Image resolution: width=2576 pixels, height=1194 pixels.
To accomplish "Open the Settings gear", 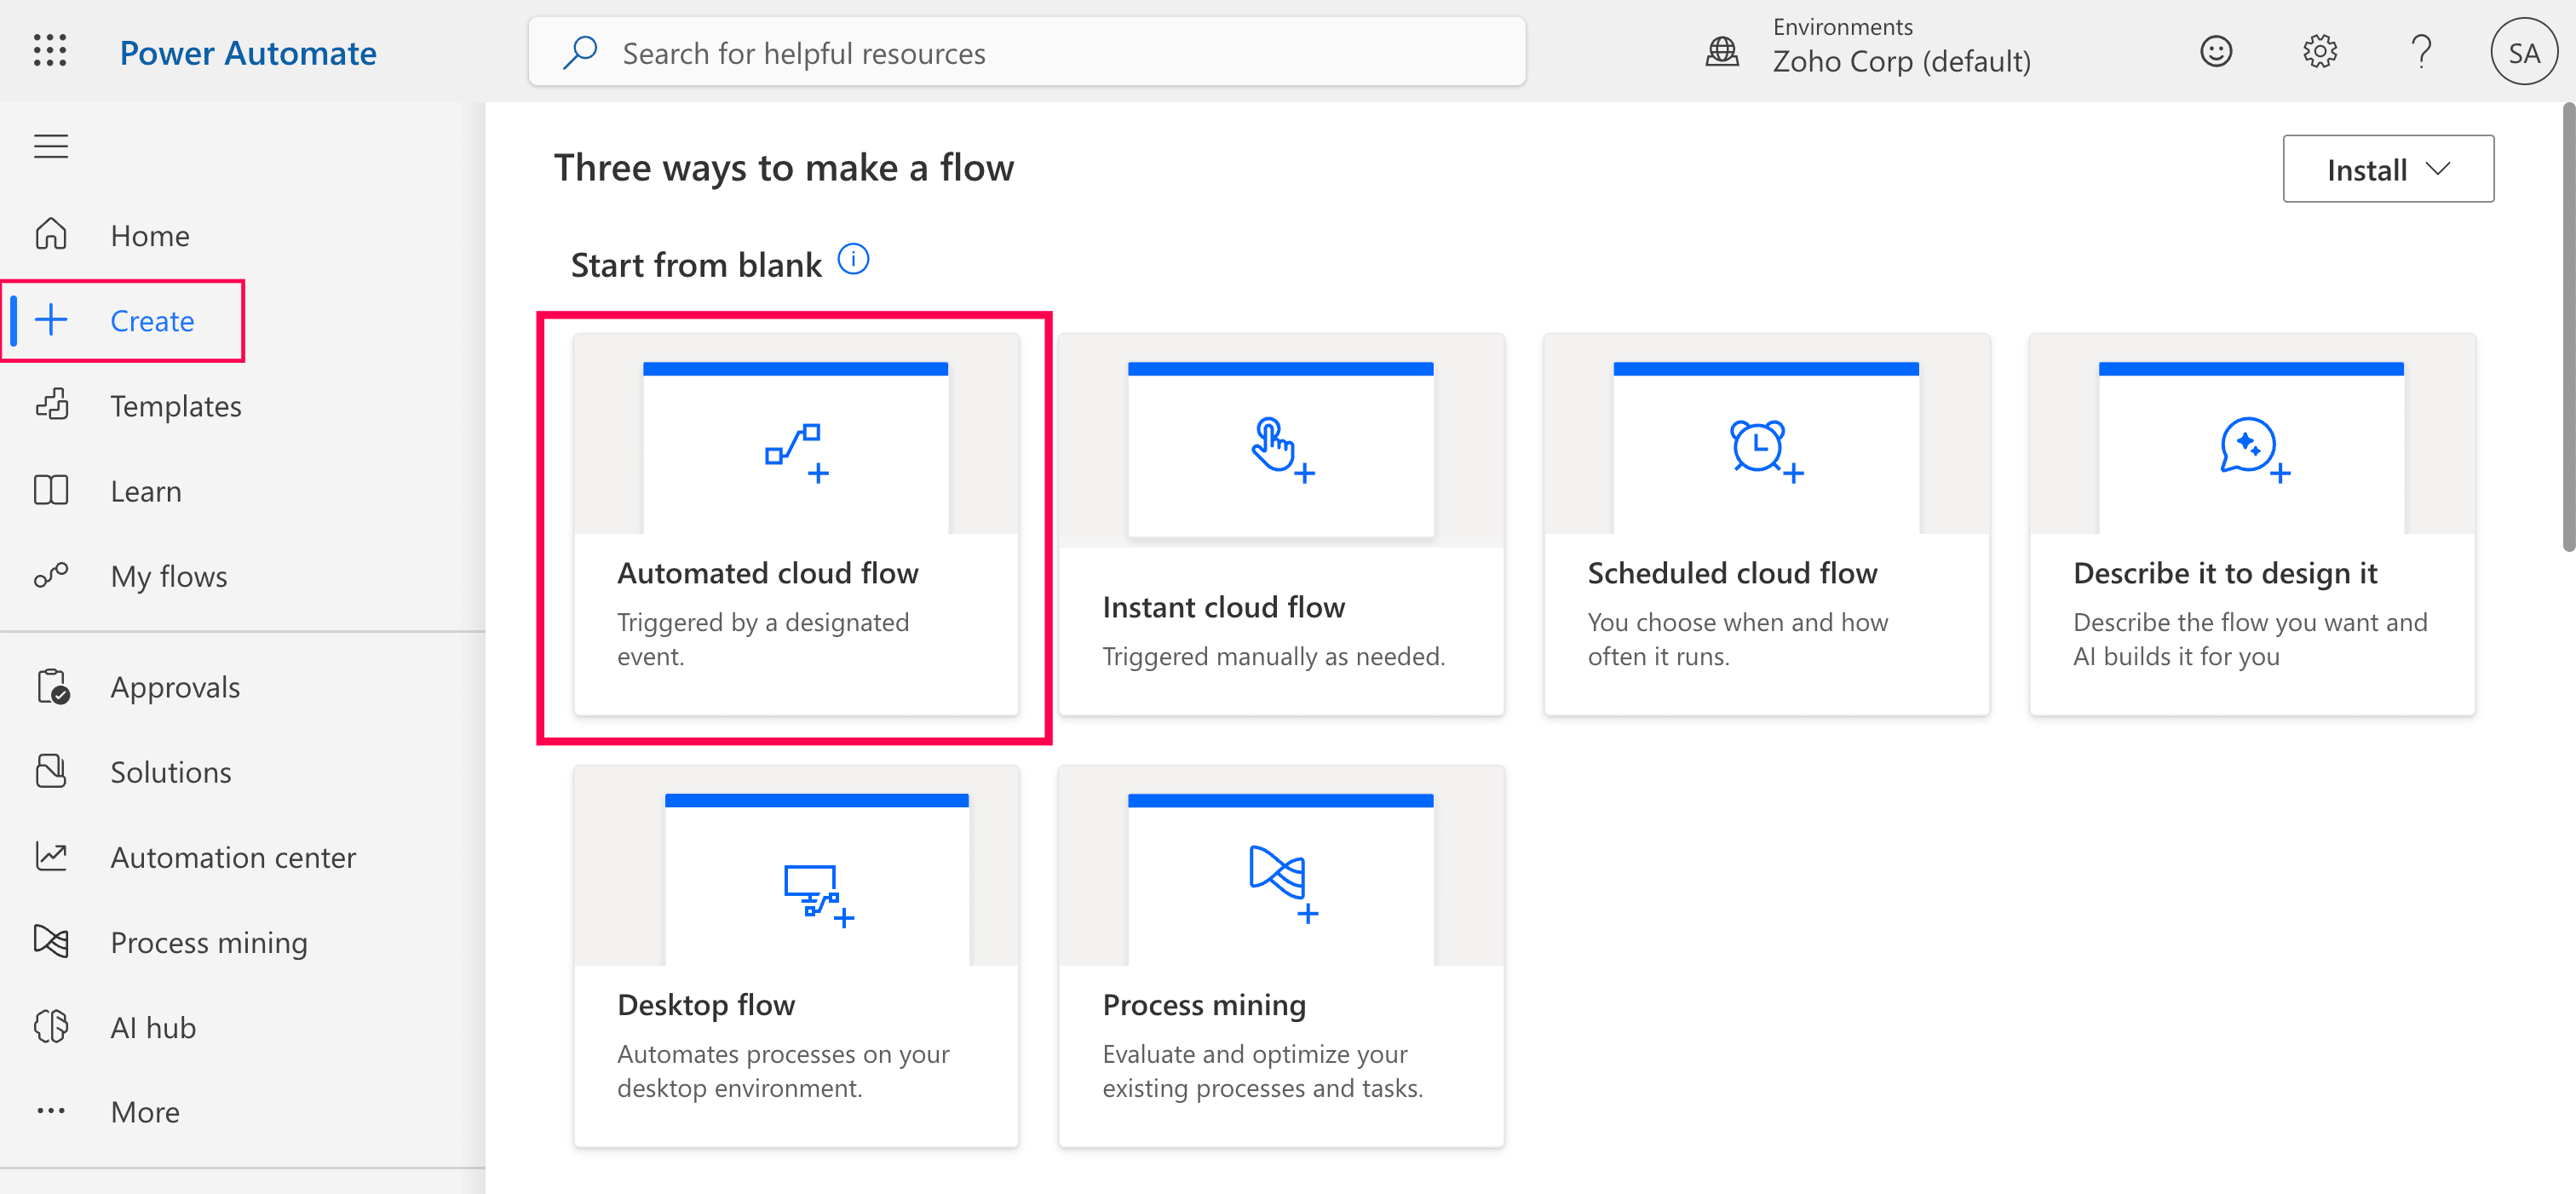I will point(2320,51).
